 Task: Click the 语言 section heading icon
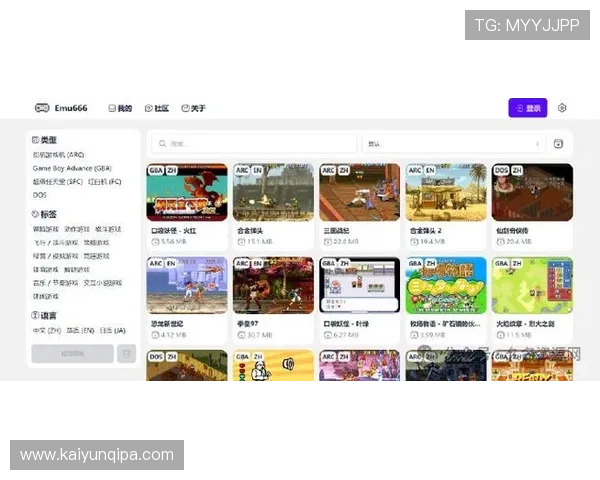[x=35, y=315]
